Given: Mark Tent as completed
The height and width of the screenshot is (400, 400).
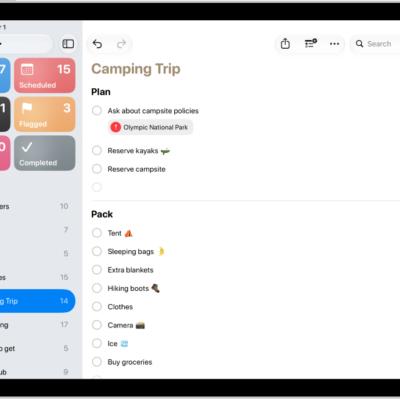Looking at the screenshot, I should point(97,233).
